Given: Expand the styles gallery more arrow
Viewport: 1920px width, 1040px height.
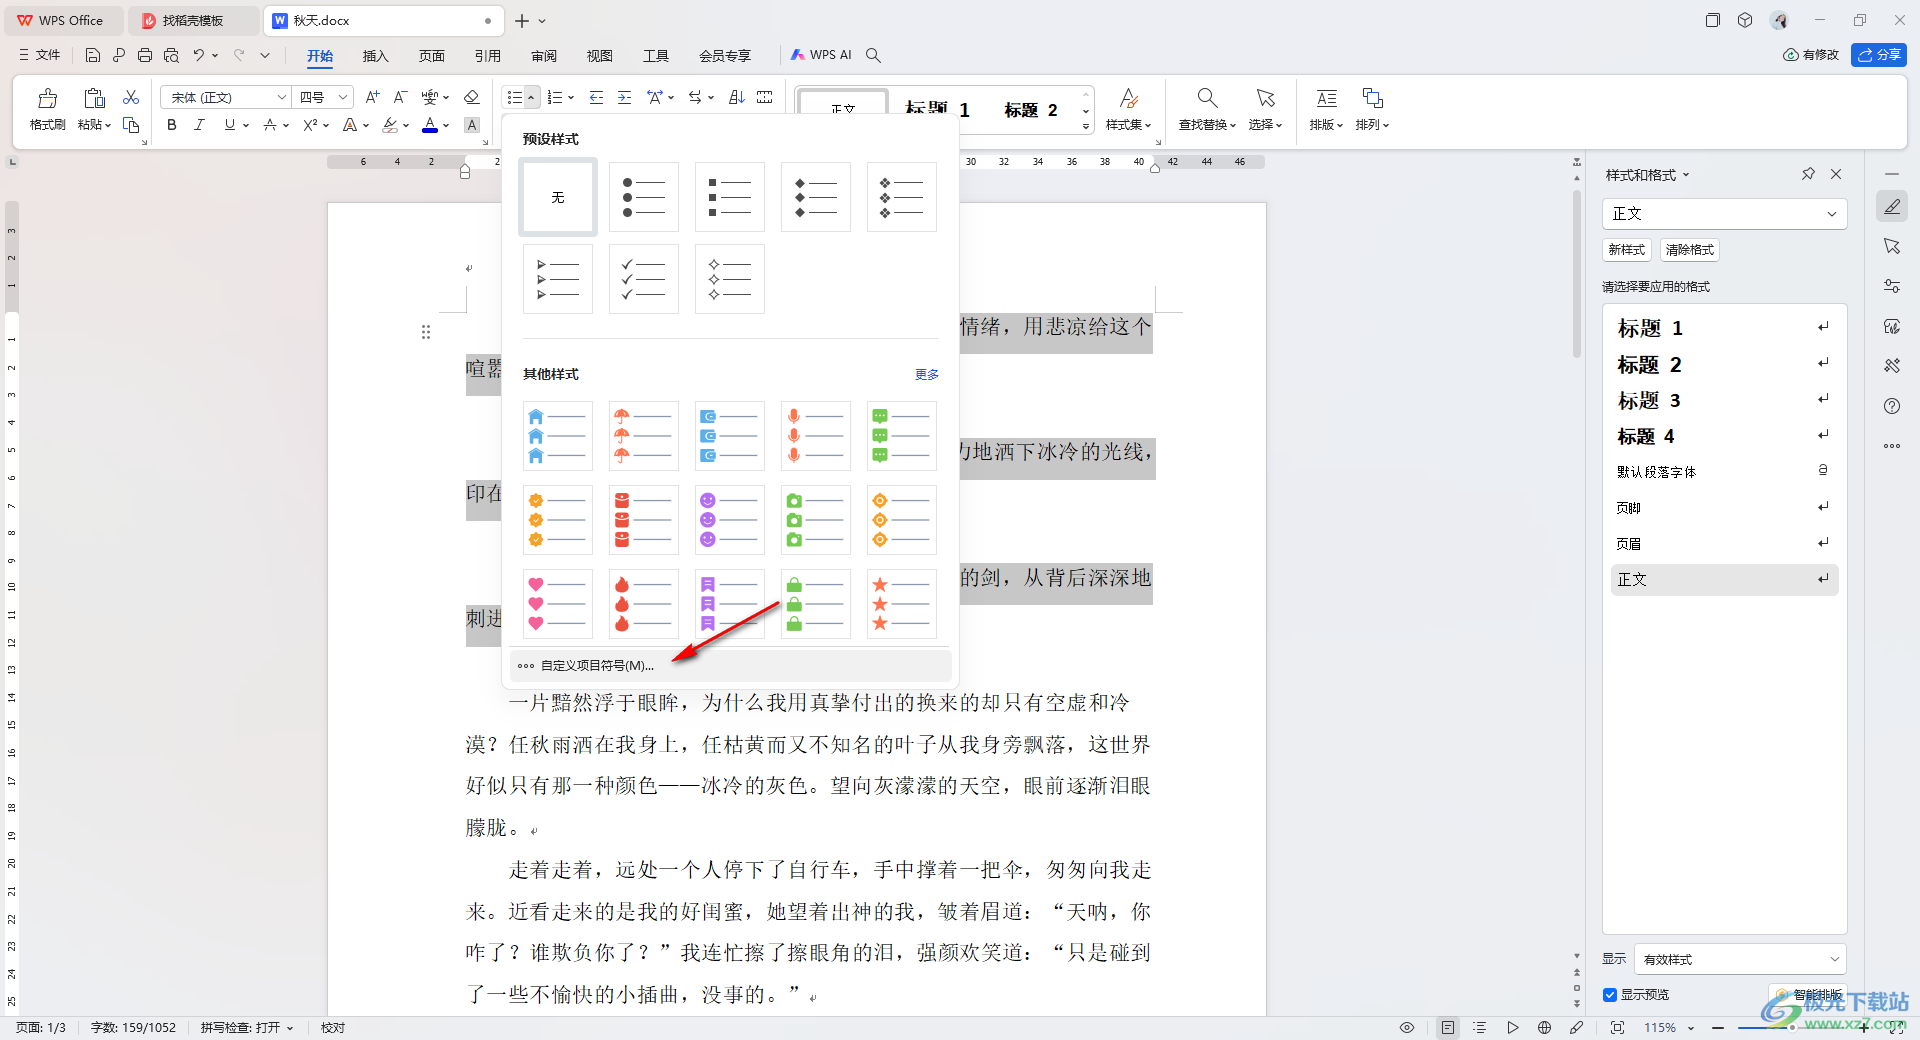Looking at the screenshot, I should tap(1086, 127).
